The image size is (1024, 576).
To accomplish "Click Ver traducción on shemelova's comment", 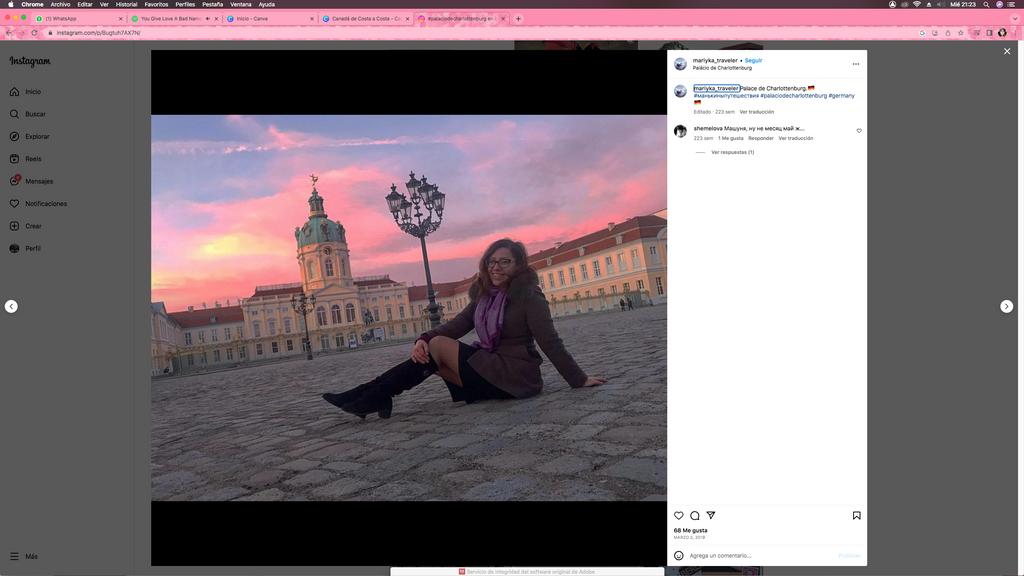I will (x=795, y=138).
